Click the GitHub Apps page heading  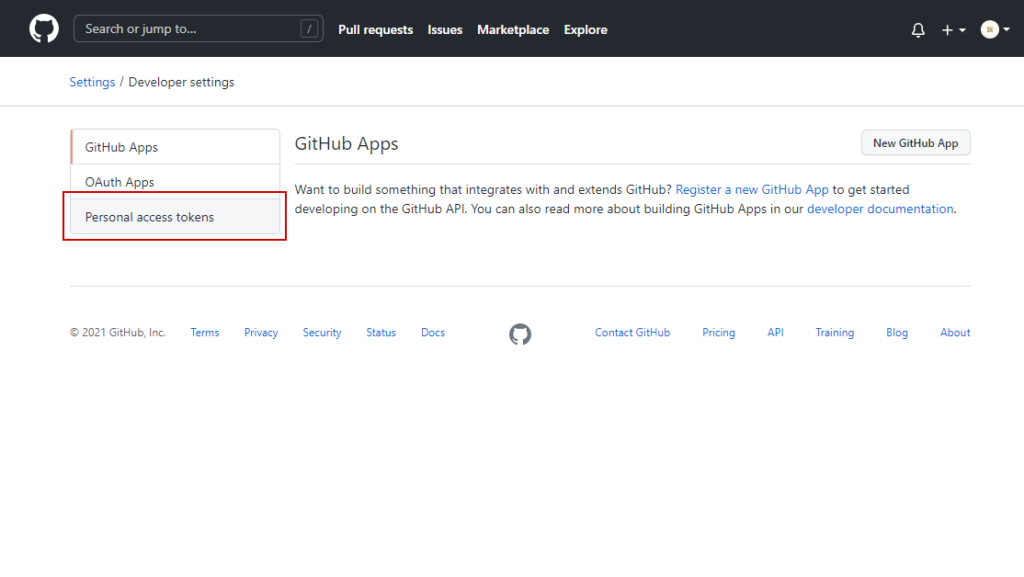(346, 144)
